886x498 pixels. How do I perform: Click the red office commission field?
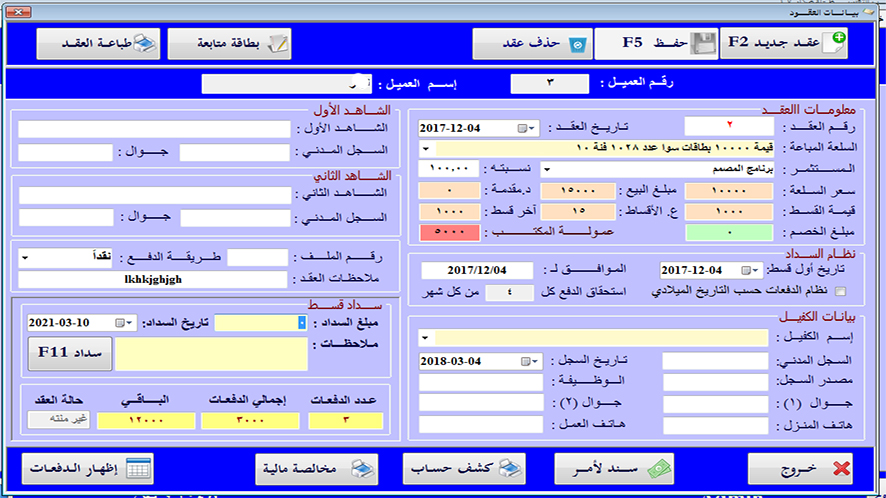click(x=450, y=232)
